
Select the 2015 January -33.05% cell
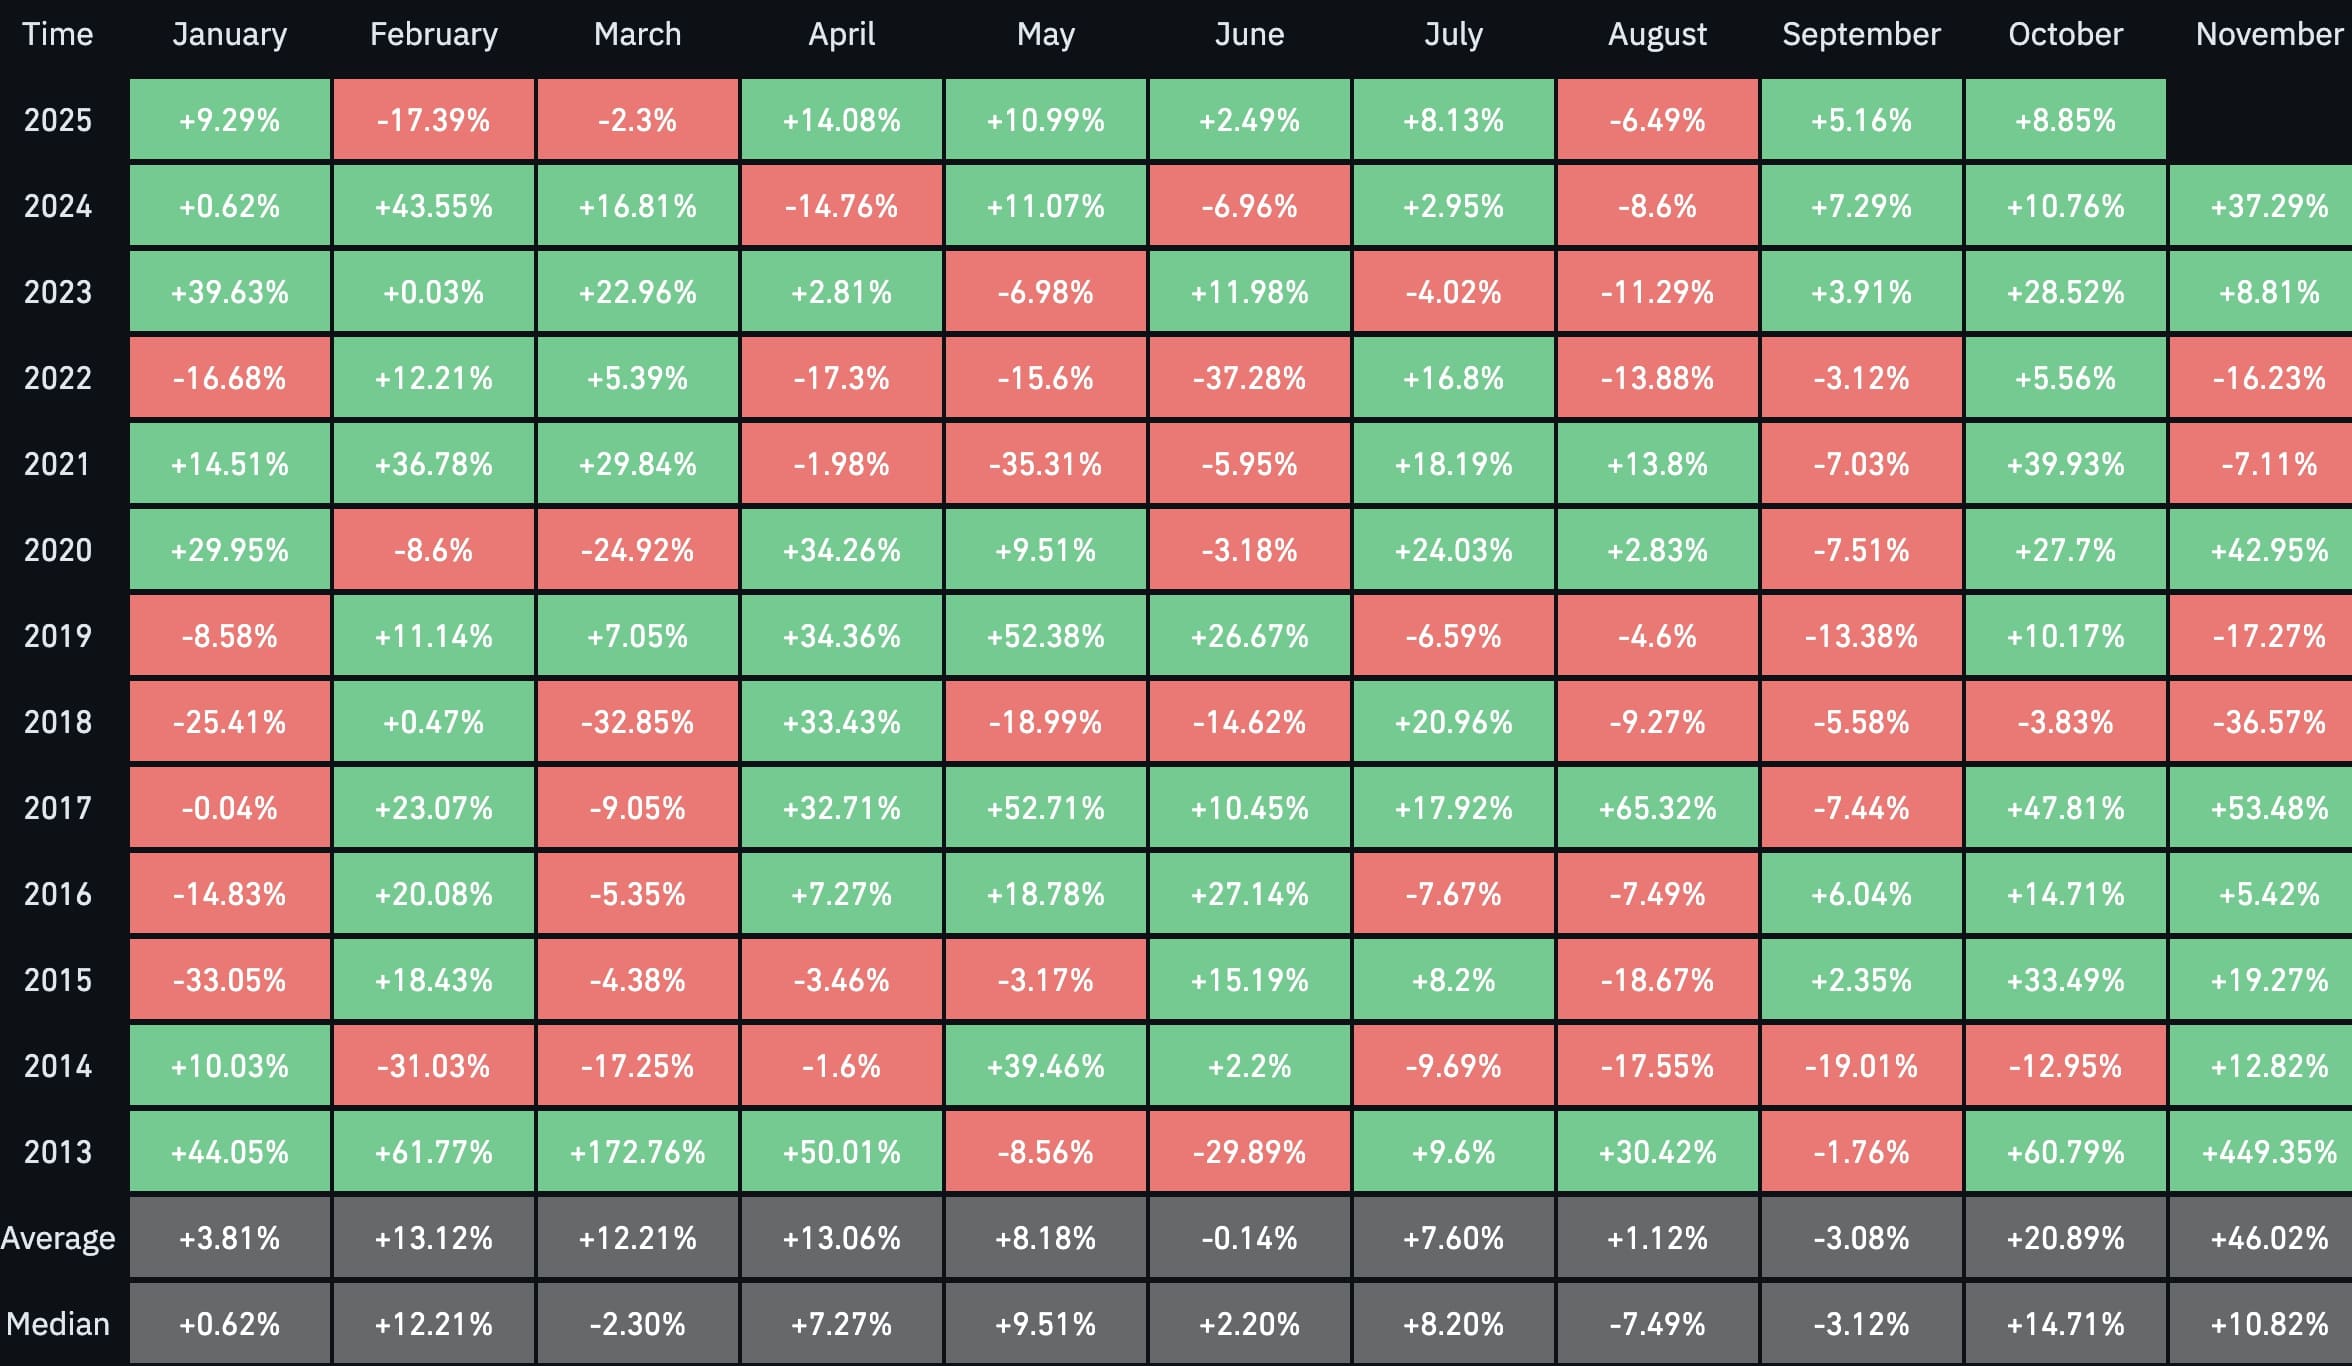229,980
